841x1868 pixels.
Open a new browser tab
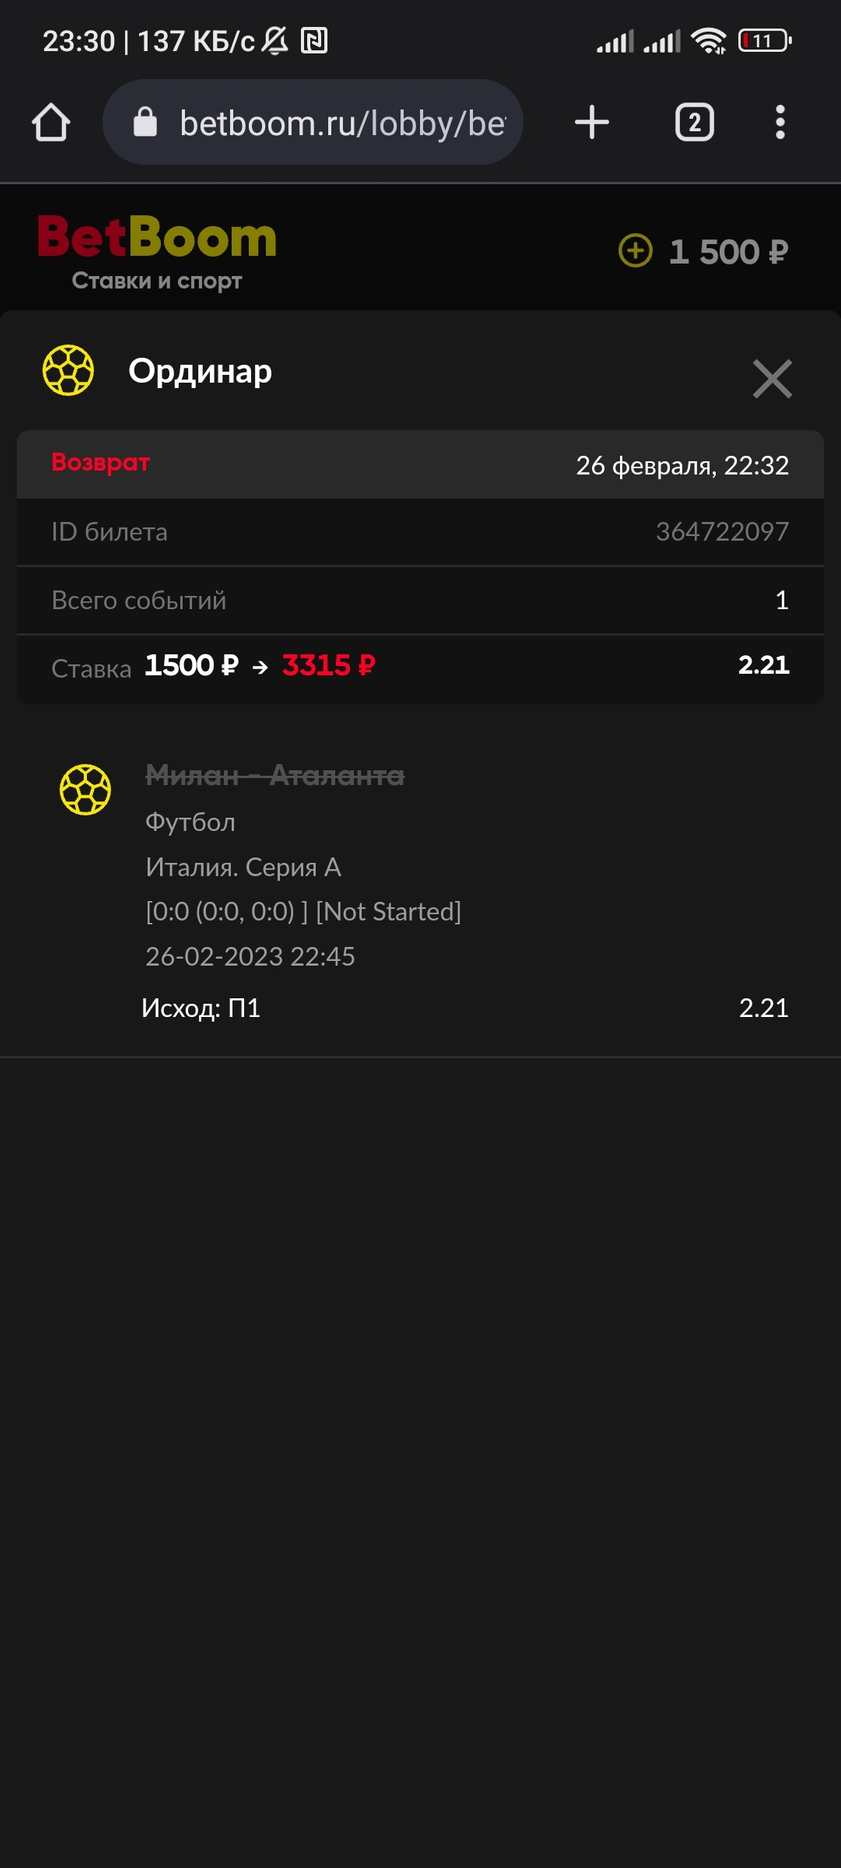592,122
